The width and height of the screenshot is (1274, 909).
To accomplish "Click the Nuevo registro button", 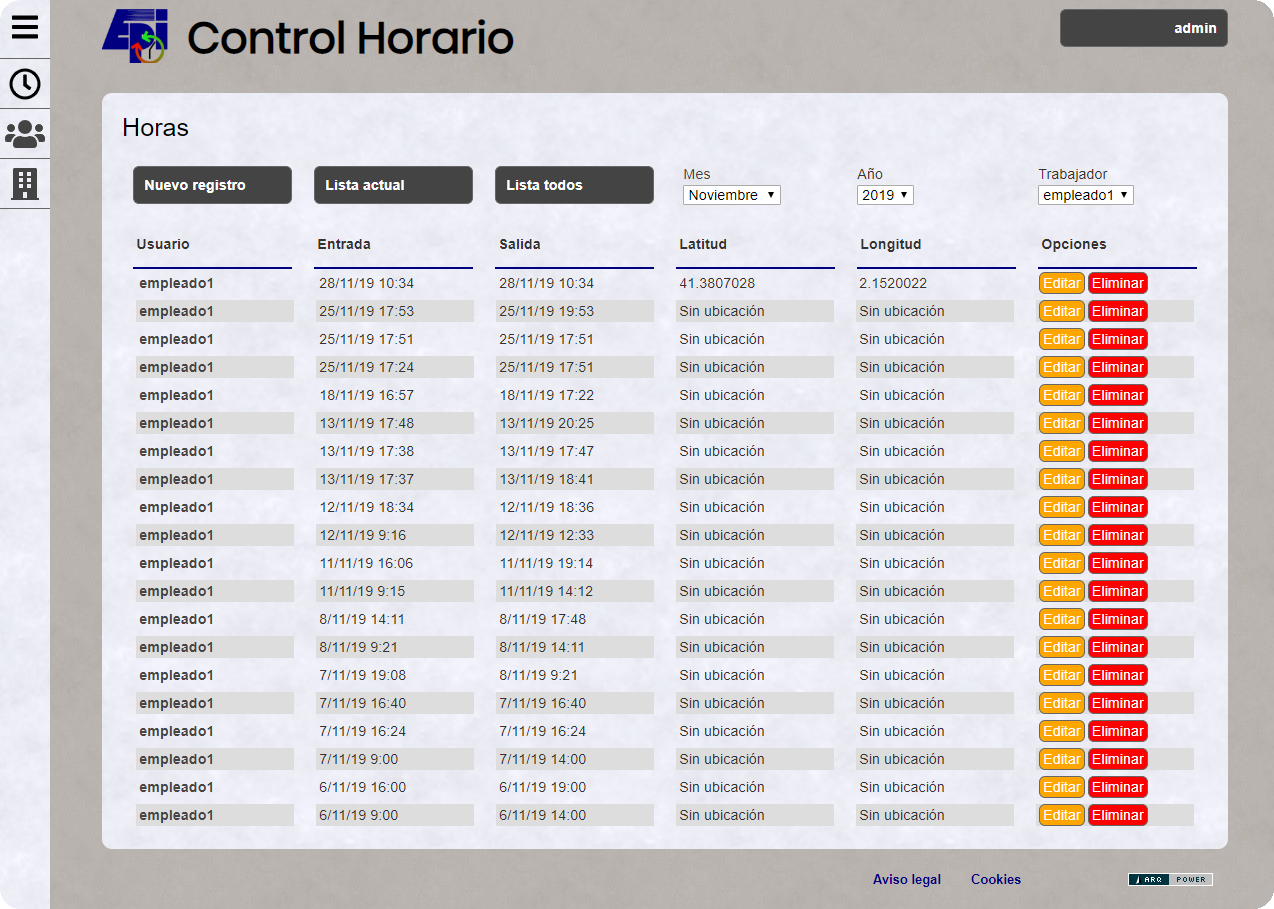I will [x=212, y=185].
